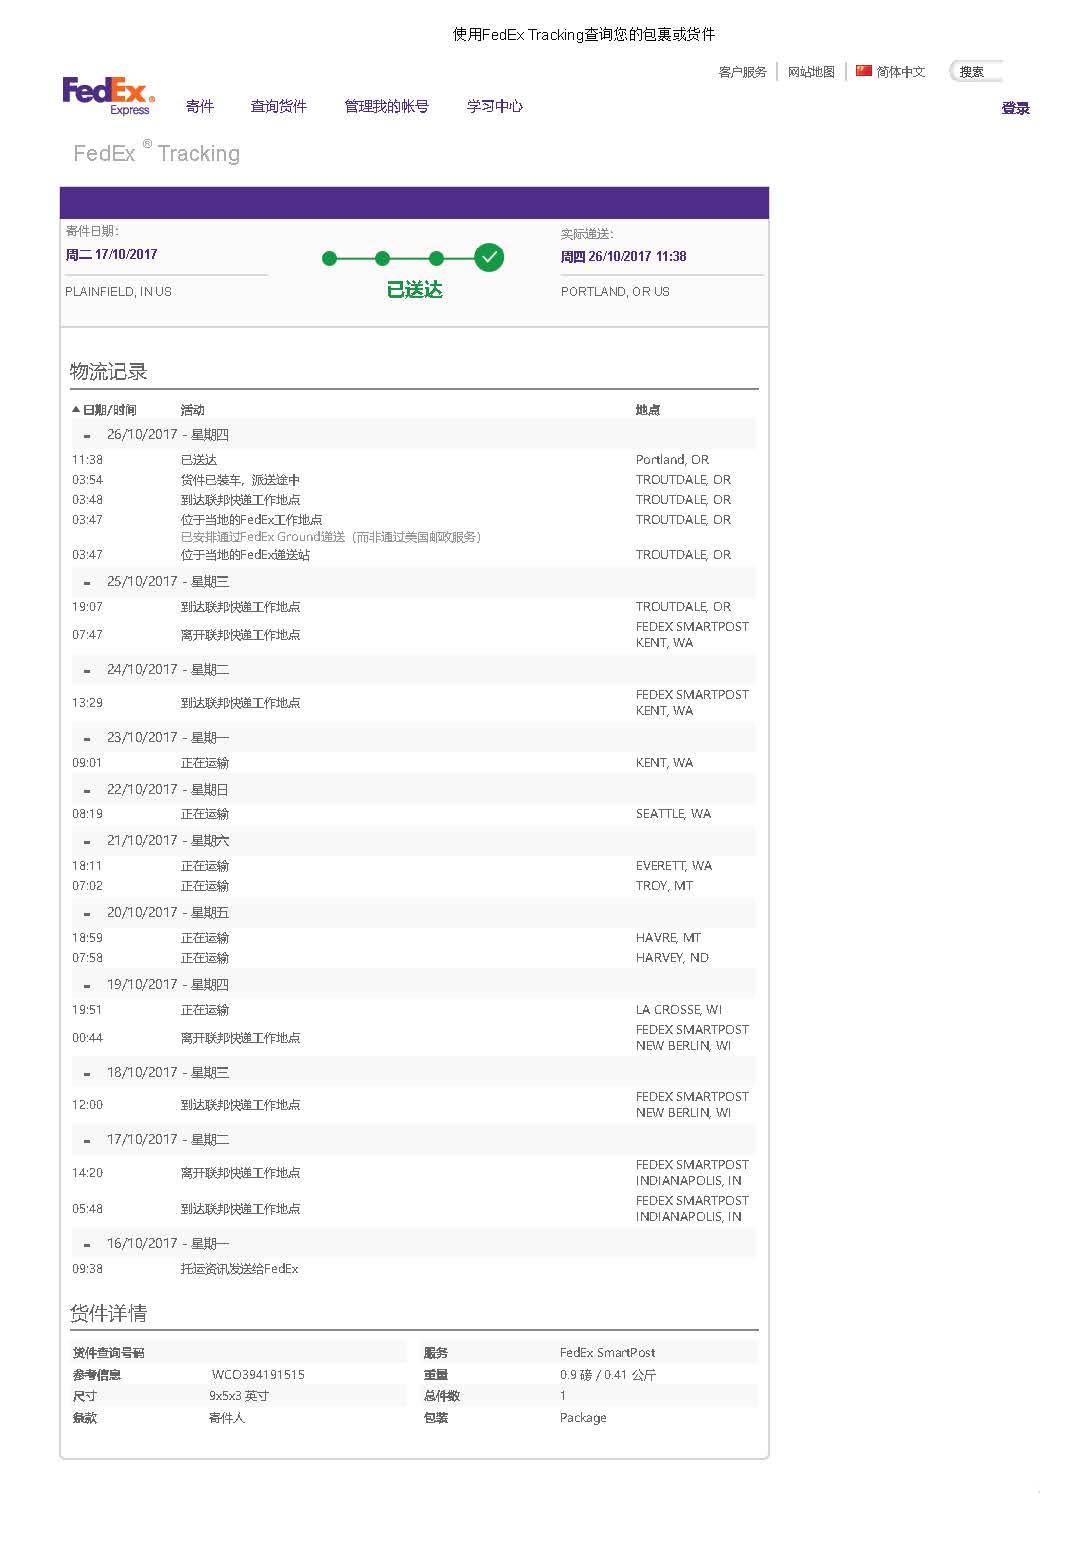
Task: Collapse the 22/10/2017 星期日 section
Action: coord(87,791)
